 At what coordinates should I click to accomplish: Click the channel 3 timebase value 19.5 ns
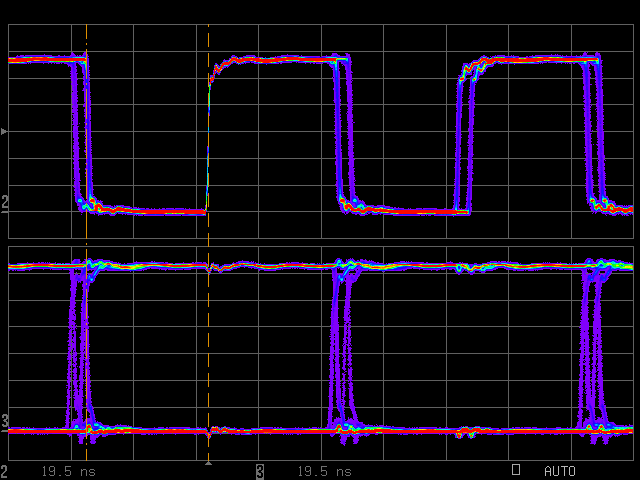click(x=324, y=472)
